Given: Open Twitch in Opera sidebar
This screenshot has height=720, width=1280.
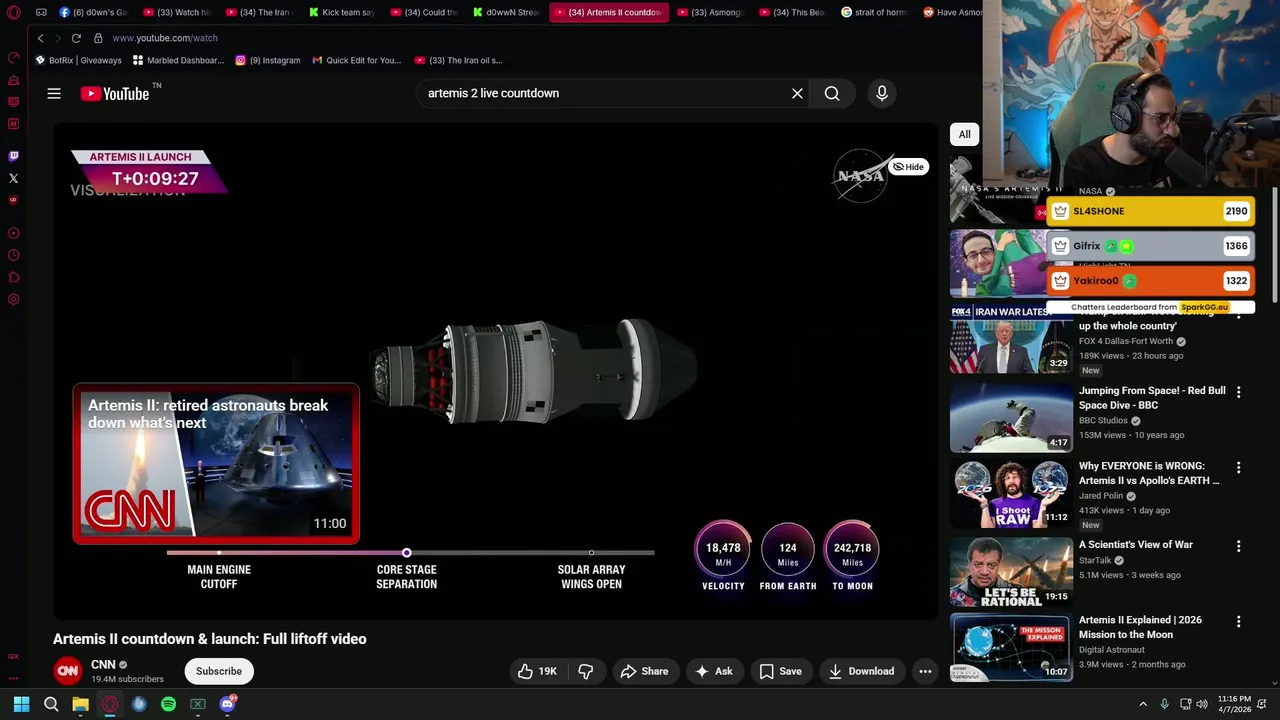Looking at the screenshot, I should coord(13,156).
